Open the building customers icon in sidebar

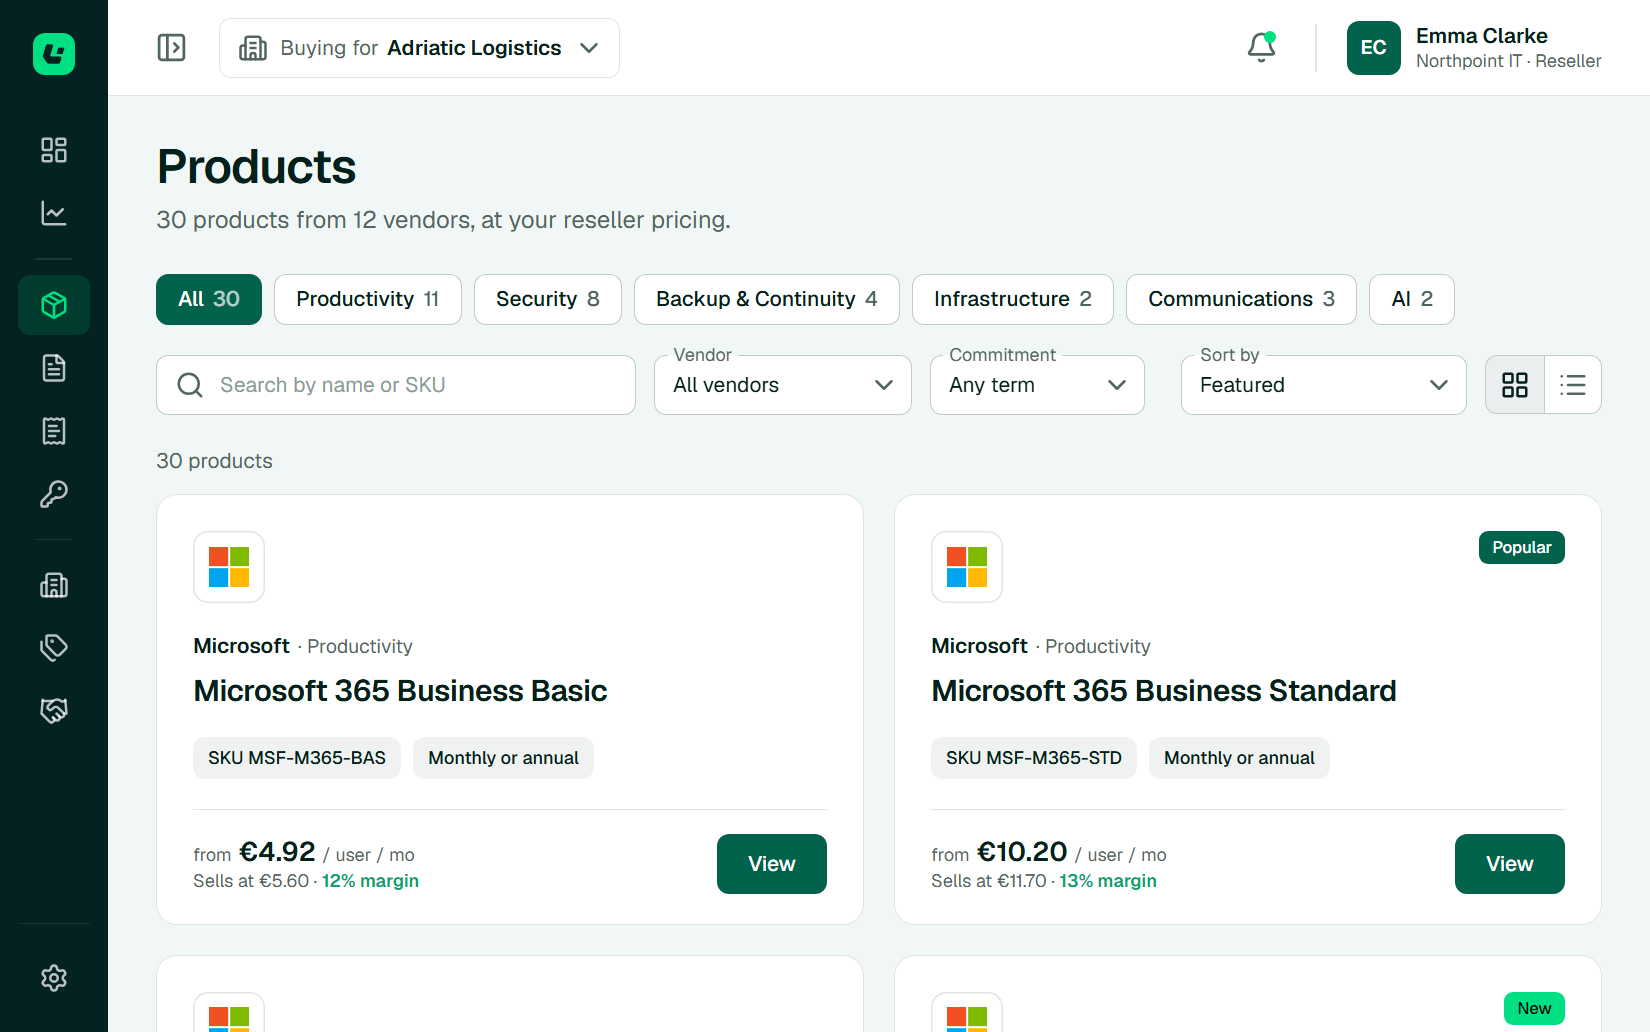(54, 585)
